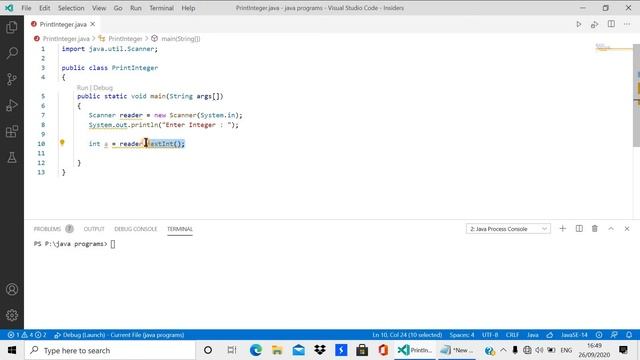Click the notifications bell in status bar

(x=629, y=335)
